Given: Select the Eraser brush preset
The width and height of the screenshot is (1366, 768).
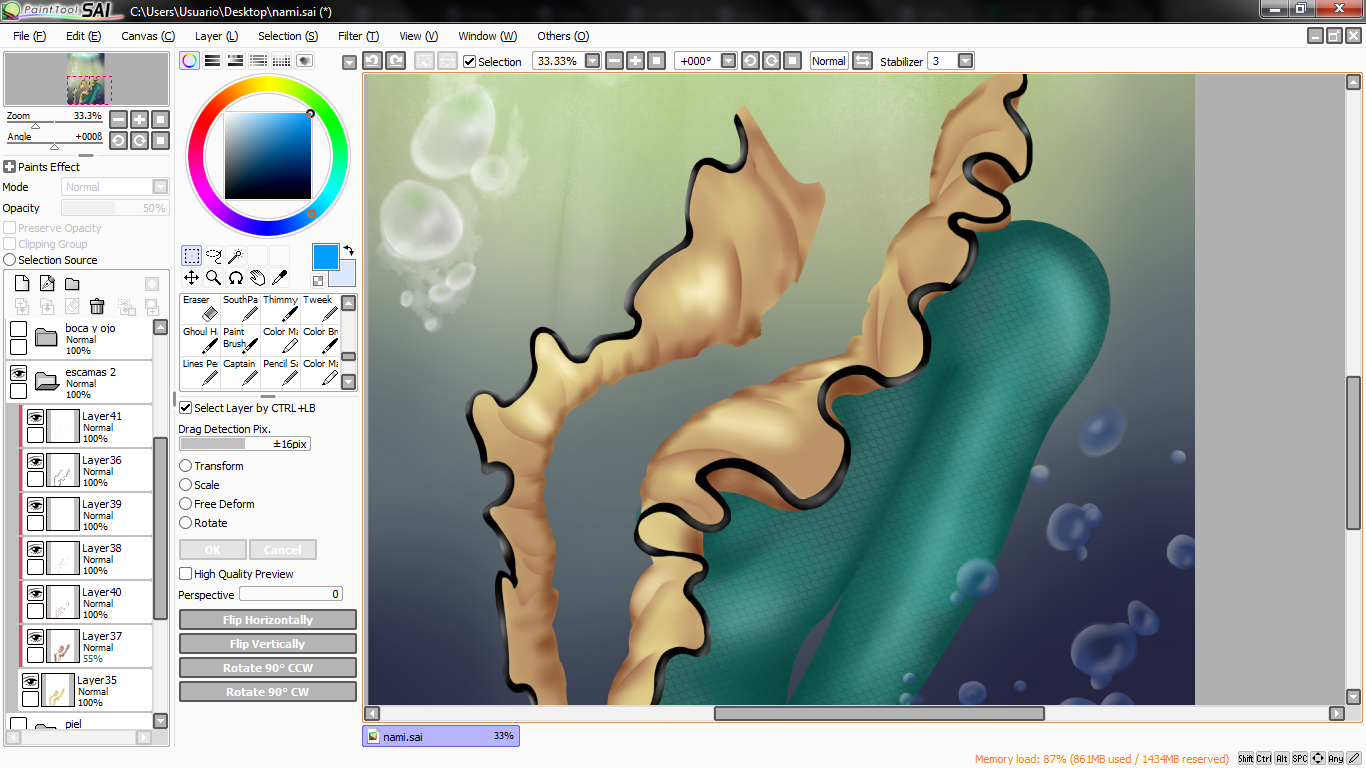Looking at the screenshot, I should tap(200, 308).
